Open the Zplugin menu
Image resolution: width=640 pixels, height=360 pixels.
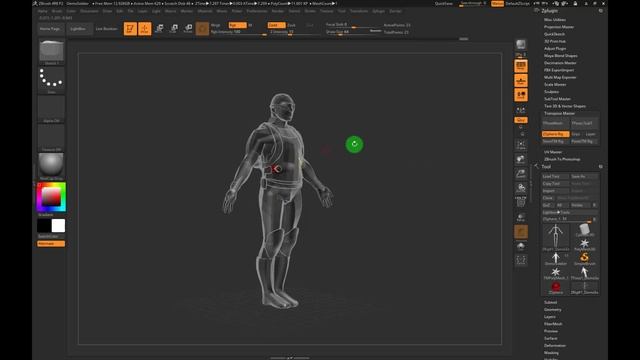pyautogui.click(x=378, y=11)
